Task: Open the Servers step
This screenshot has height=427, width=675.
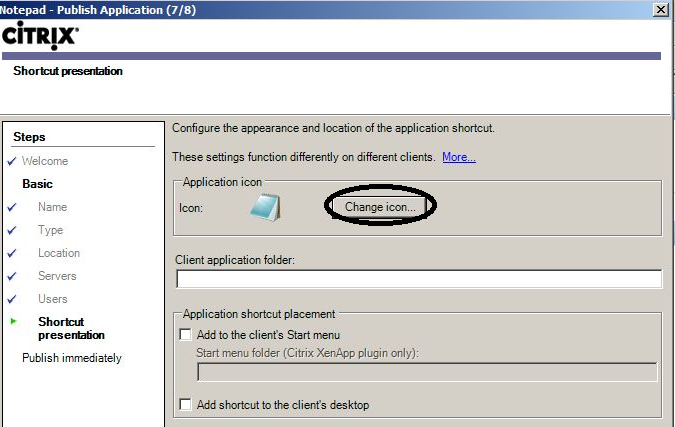Action: (x=57, y=276)
